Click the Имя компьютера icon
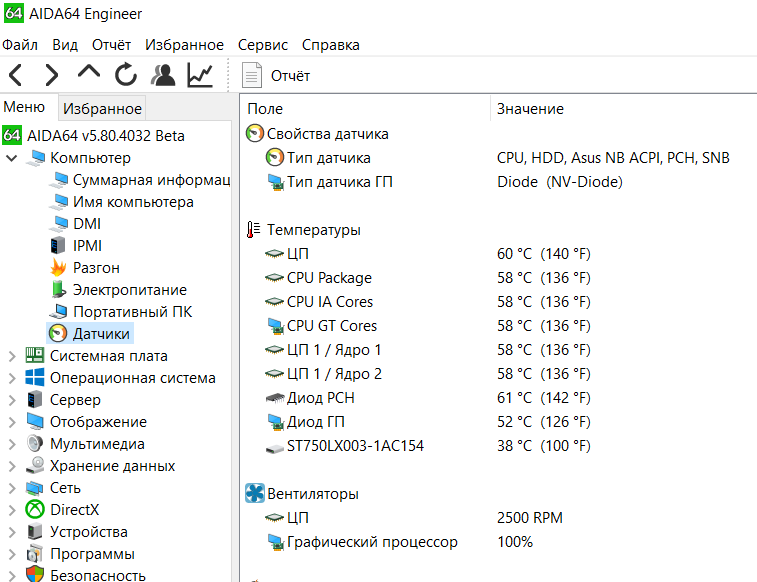This screenshot has height=582, width=757. click(58, 202)
